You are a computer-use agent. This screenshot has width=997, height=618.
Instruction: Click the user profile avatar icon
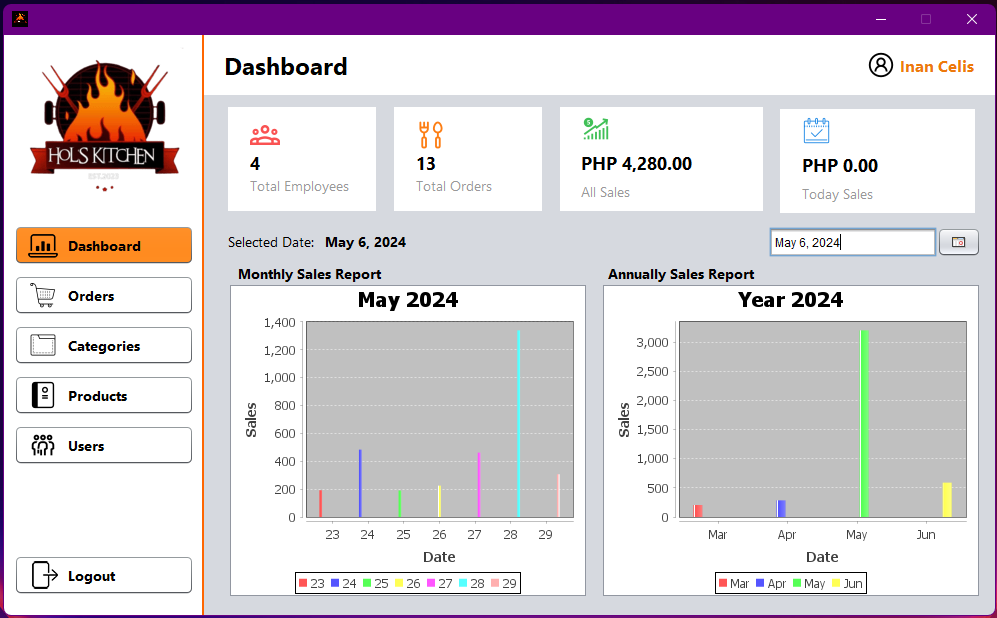pos(880,66)
